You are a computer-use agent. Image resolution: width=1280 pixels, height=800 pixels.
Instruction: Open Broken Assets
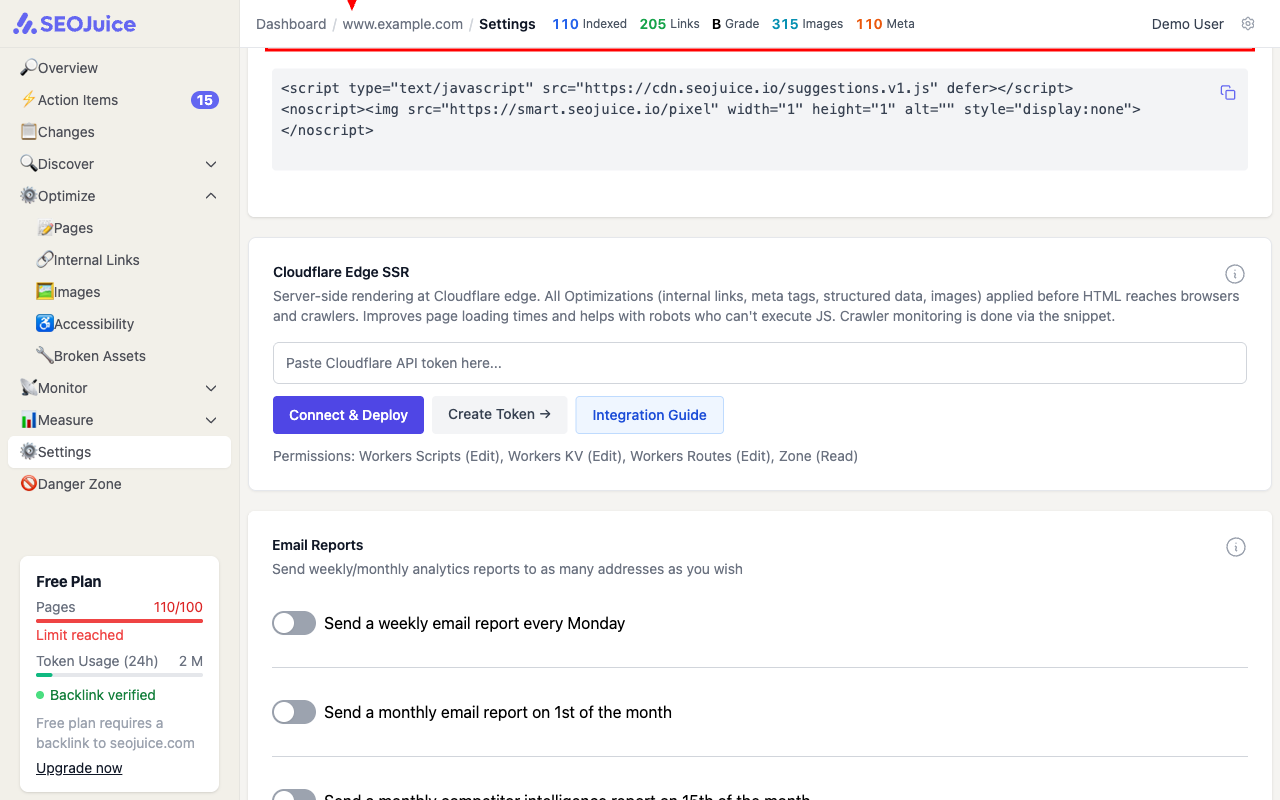pyautogui.click(x=127, y=356)
